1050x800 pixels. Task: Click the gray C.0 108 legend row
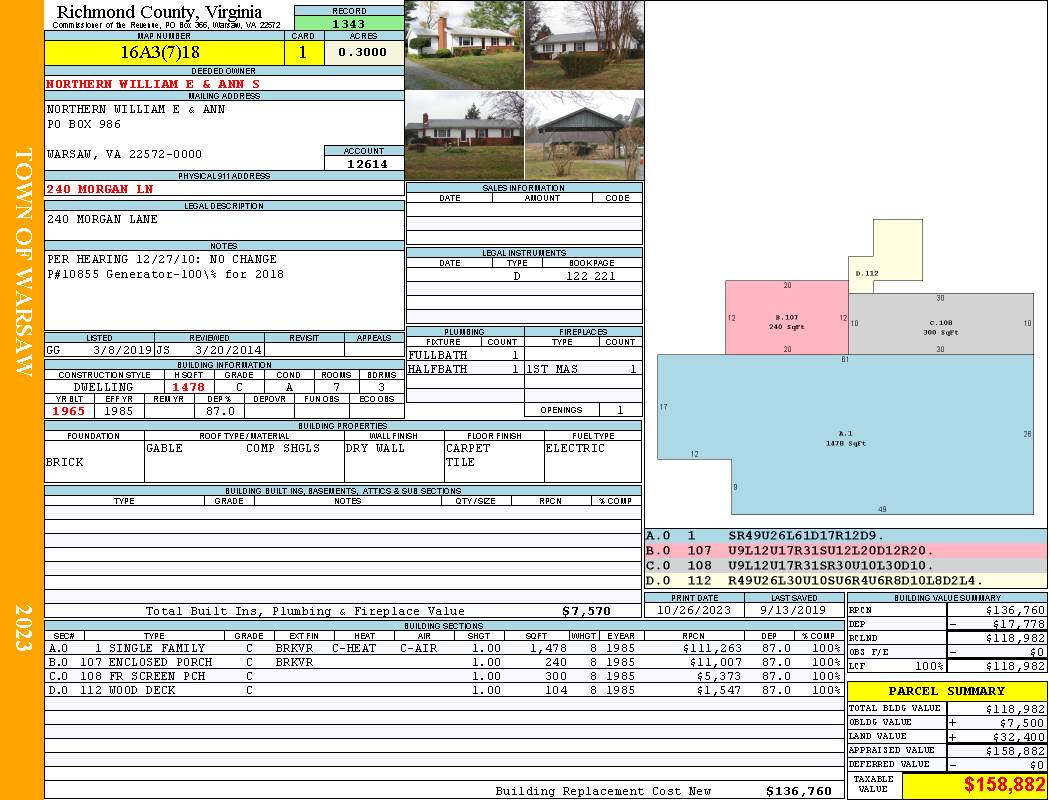click(846, 565)
